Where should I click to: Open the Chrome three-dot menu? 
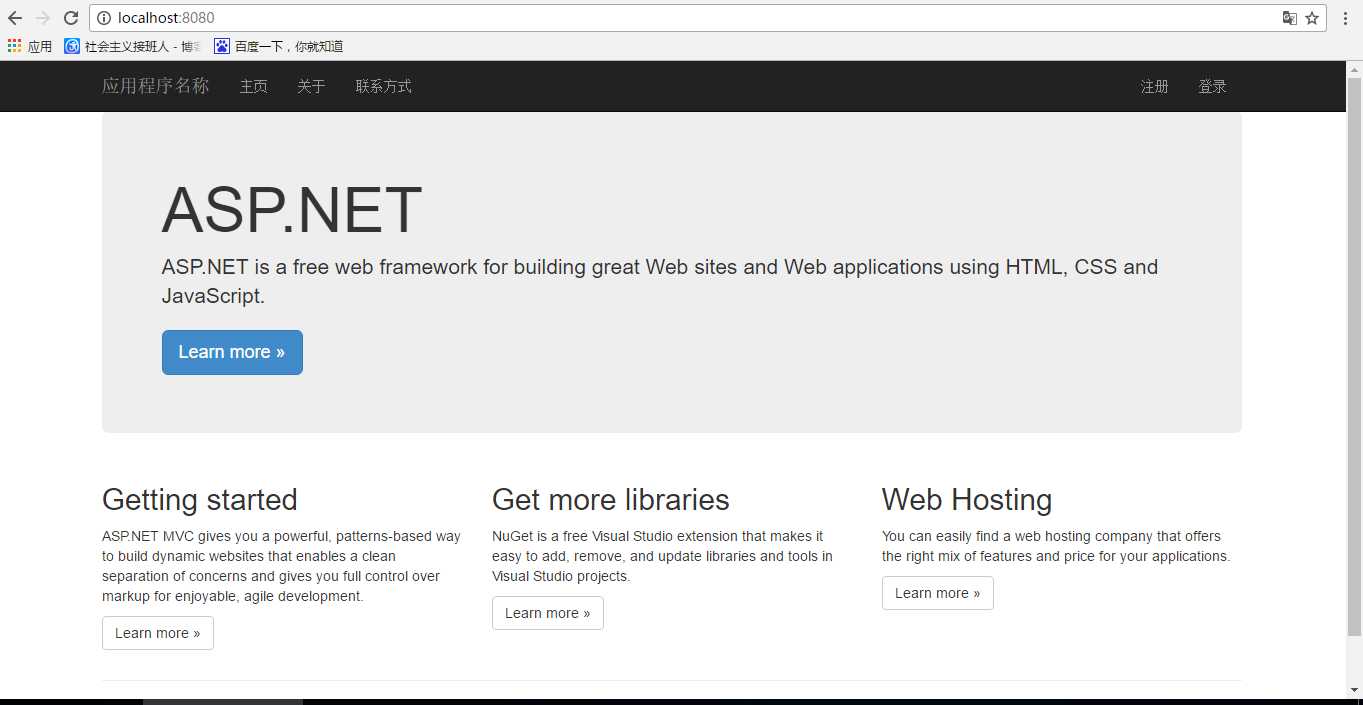1345,18
